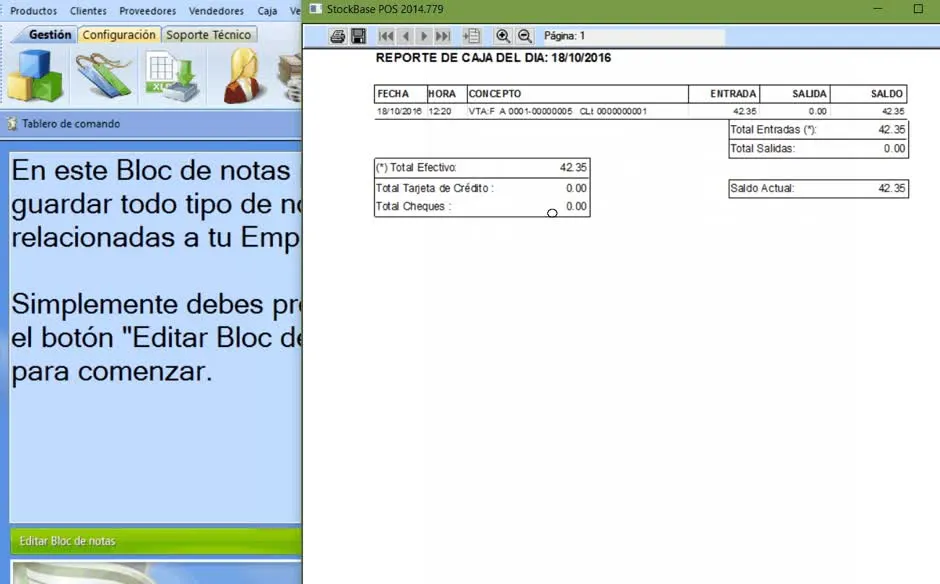Screen dimensions: 940x584
Task: Minimize the StockBase POS report window
Action: point(878,9)
